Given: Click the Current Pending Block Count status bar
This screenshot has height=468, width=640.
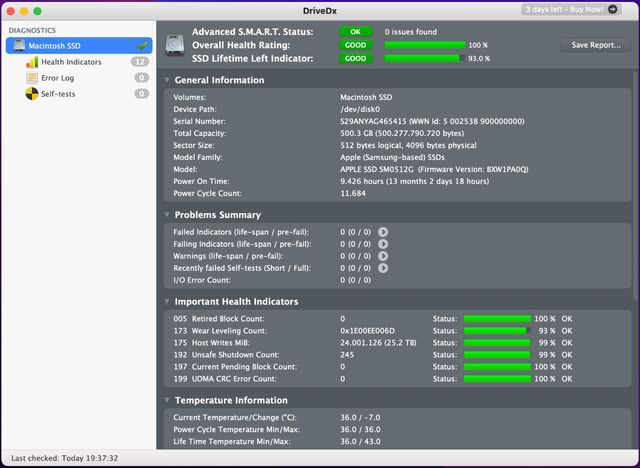Looking at the screenshot, I should coord(497,367).
